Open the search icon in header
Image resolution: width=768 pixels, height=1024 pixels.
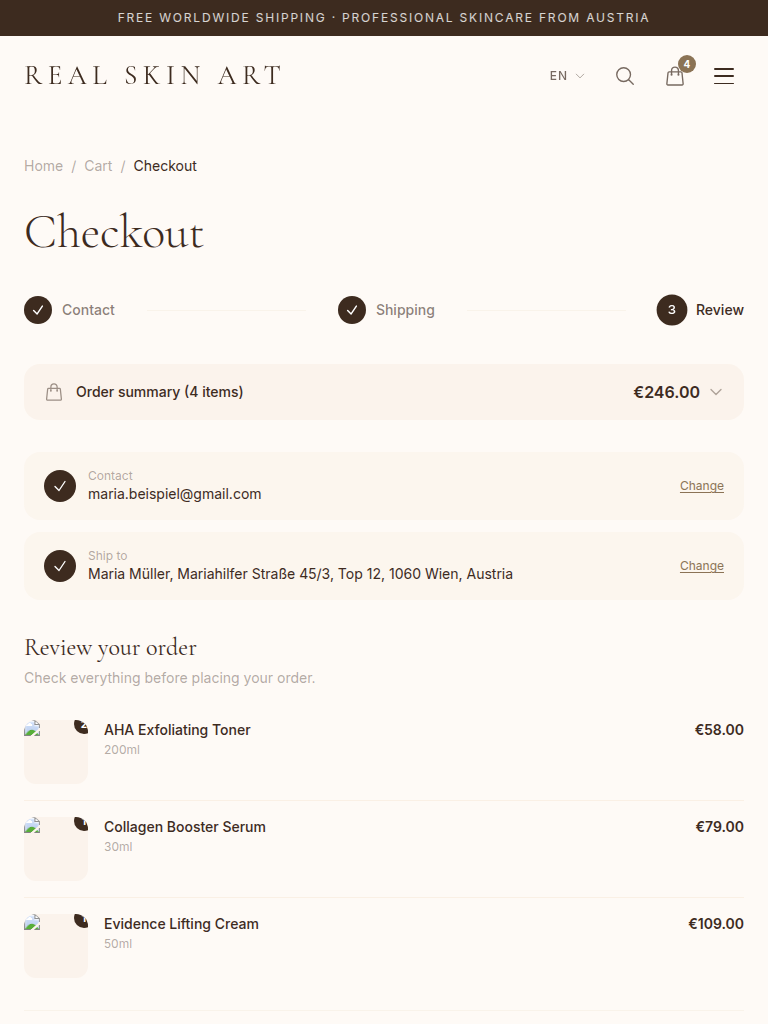pyautogui.click(x=625, y=76)
